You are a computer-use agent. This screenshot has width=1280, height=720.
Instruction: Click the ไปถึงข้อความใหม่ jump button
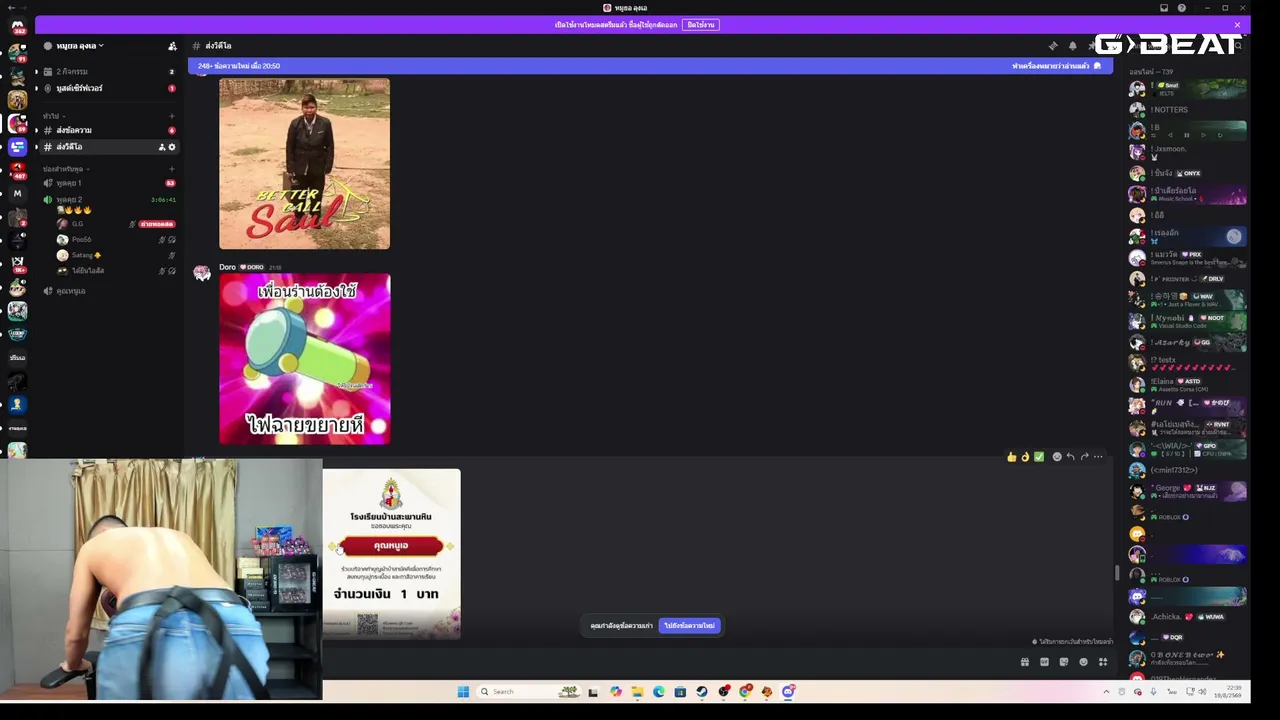689,626
